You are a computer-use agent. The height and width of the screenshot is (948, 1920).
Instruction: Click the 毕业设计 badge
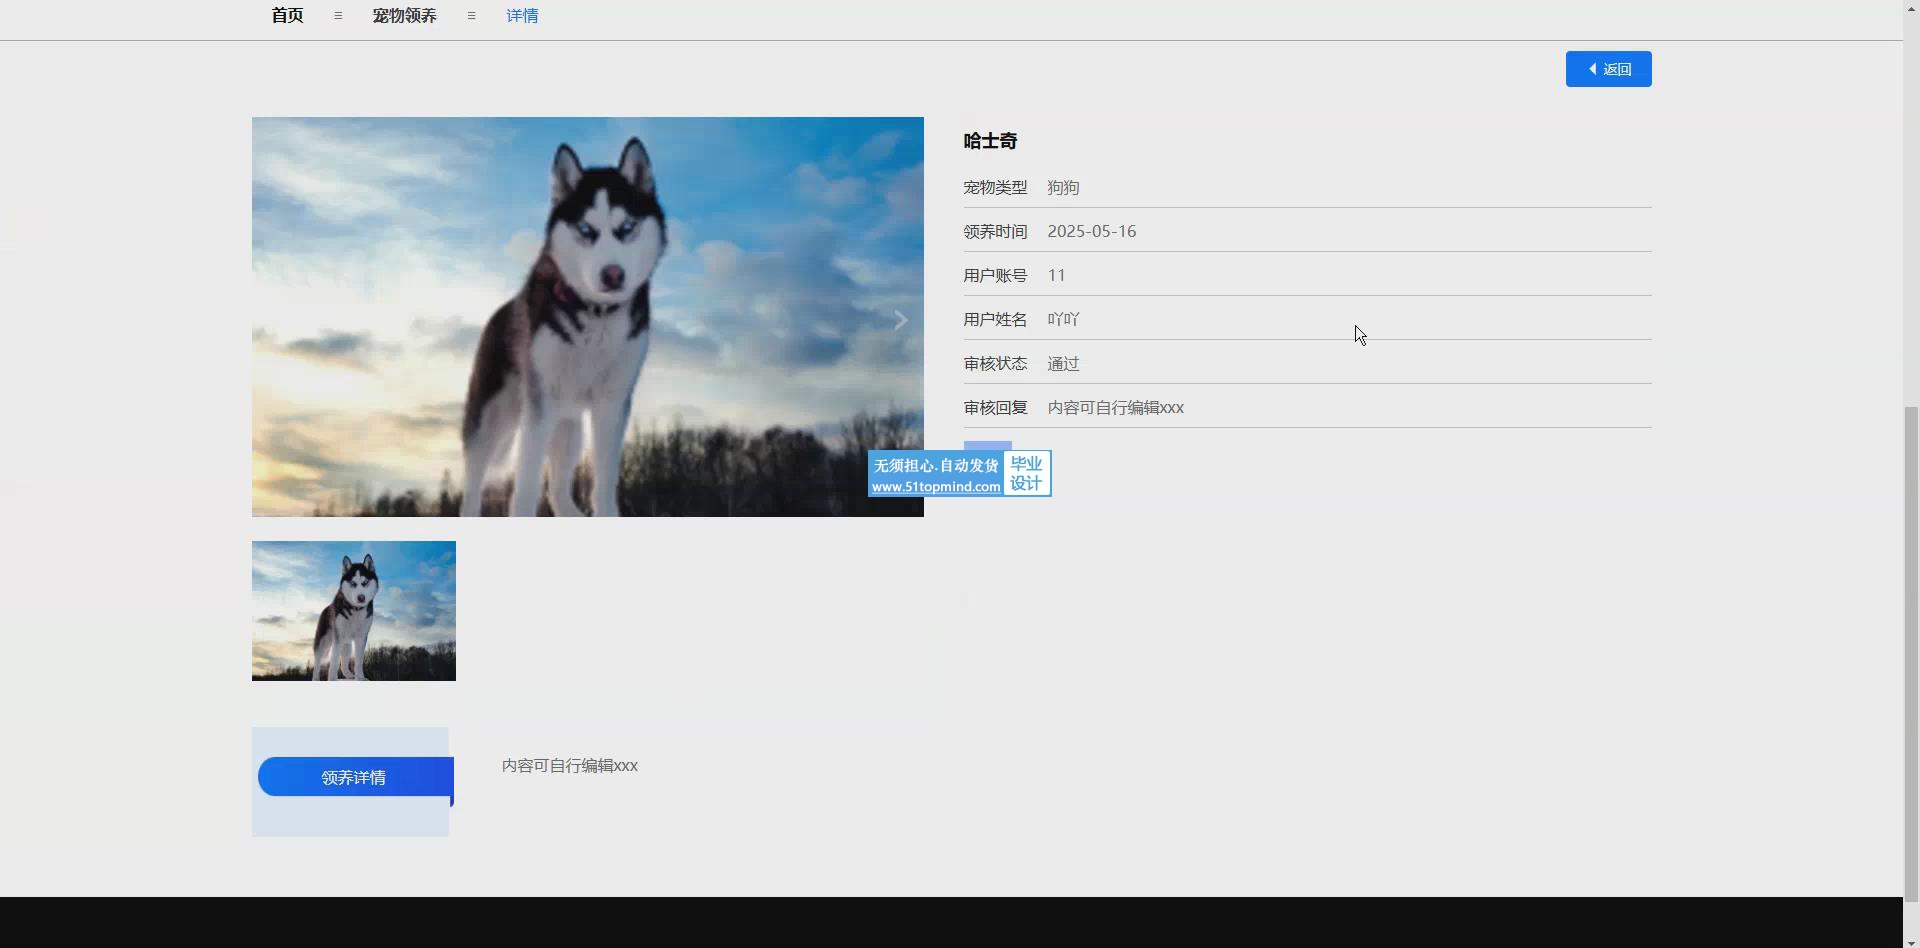tap(1027, 473)
